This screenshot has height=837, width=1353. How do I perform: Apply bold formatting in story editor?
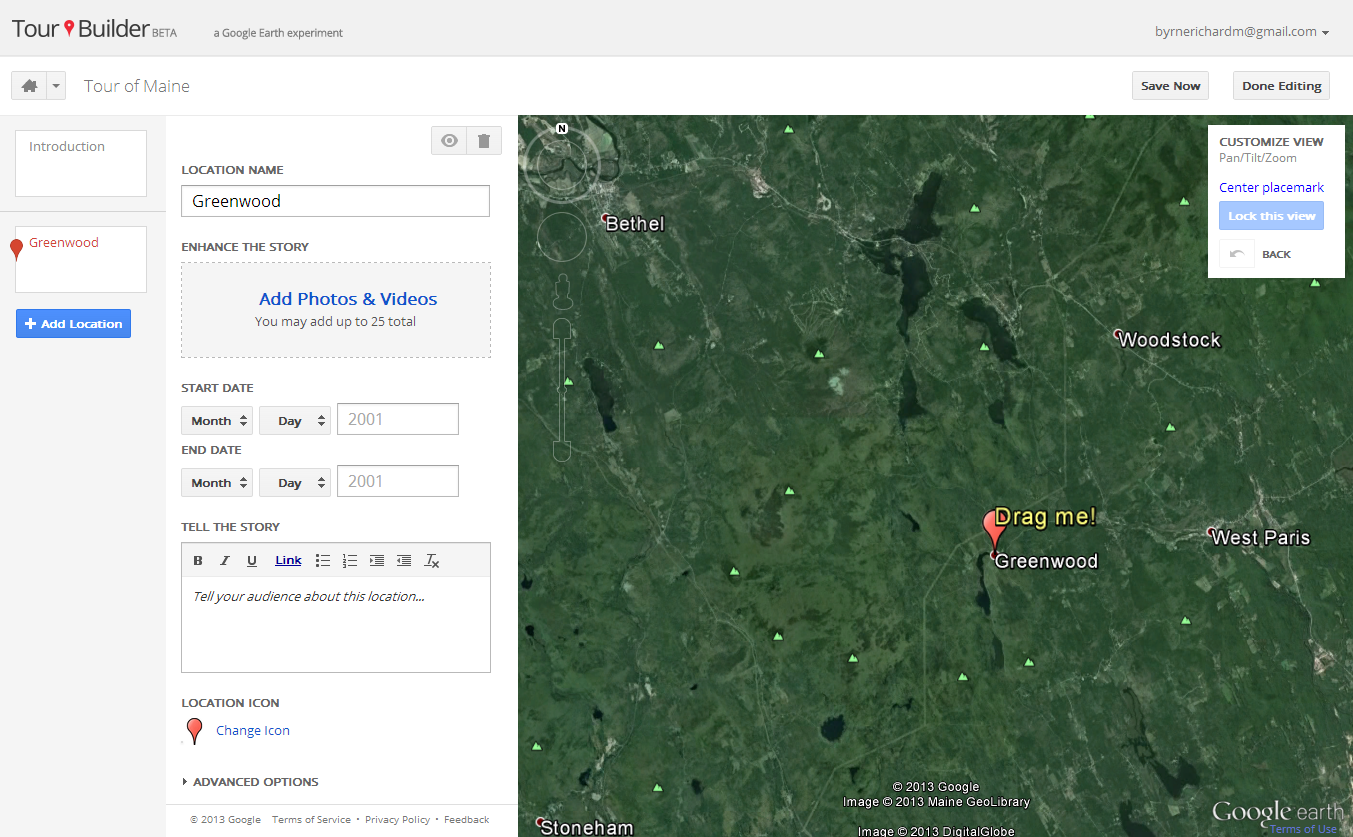[x=198, y=561]
